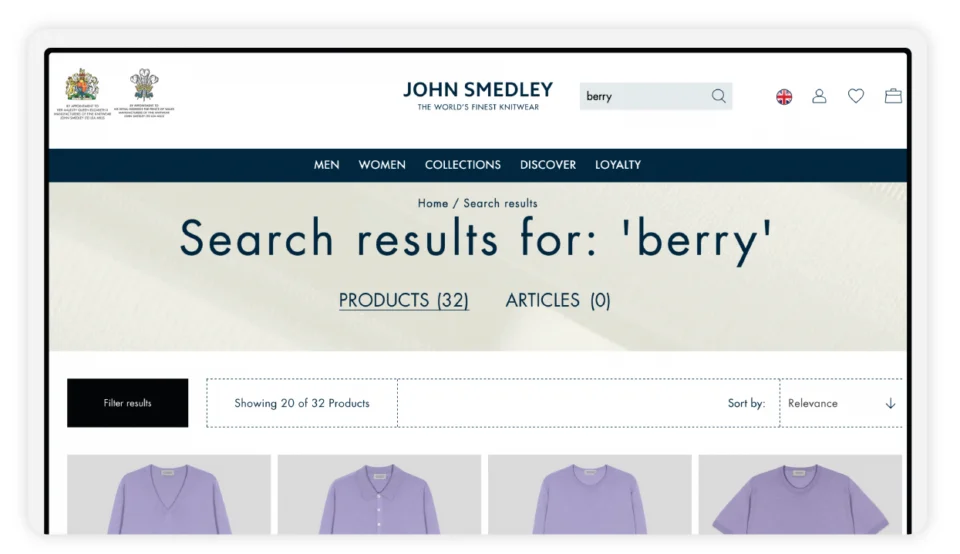Click the search magnifier icon

pos(718,96)
